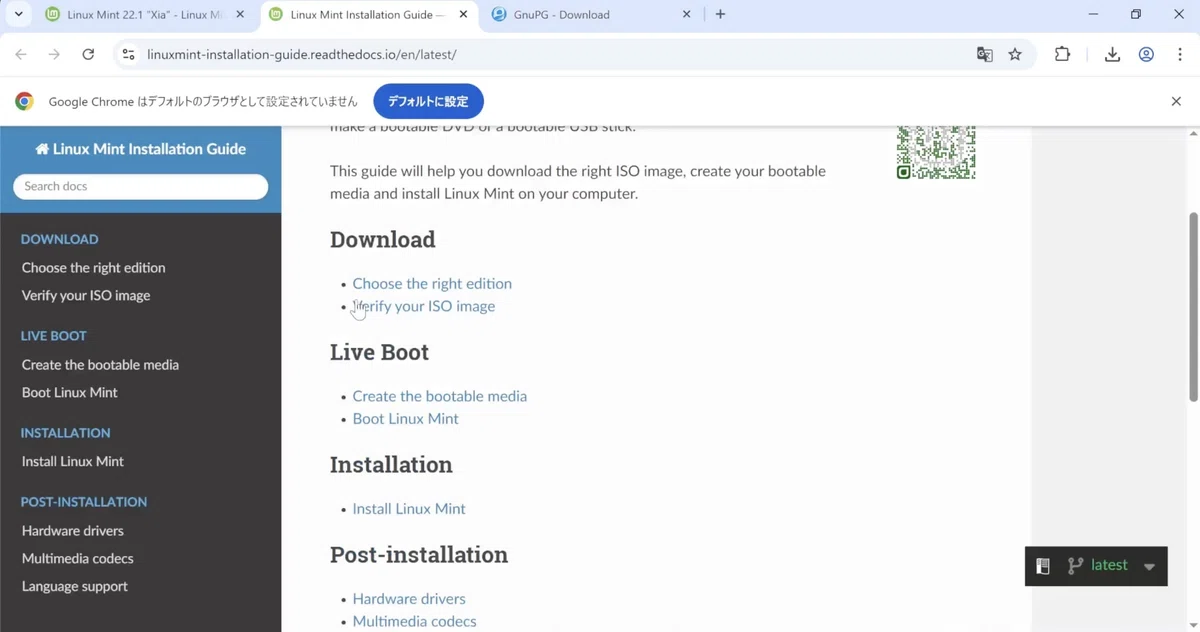Click the Live Boot heading
Viewport: 1200px width, 632px height.
pos(380,352)
